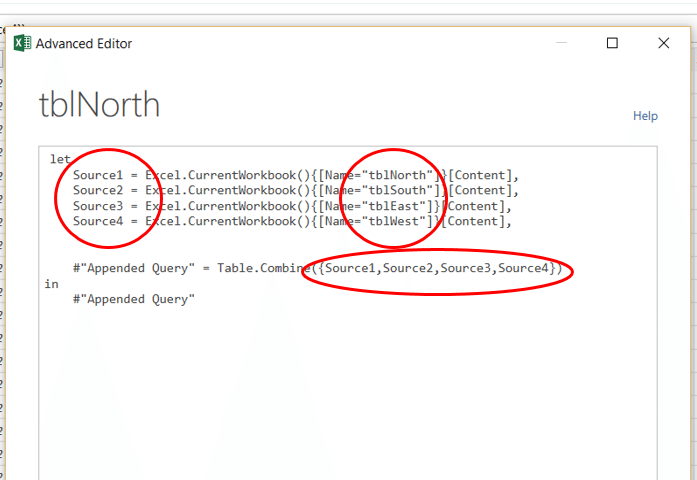Screen dimensions: 697x480
Task: Click Source1 variable in first code line
Action: 98,175
